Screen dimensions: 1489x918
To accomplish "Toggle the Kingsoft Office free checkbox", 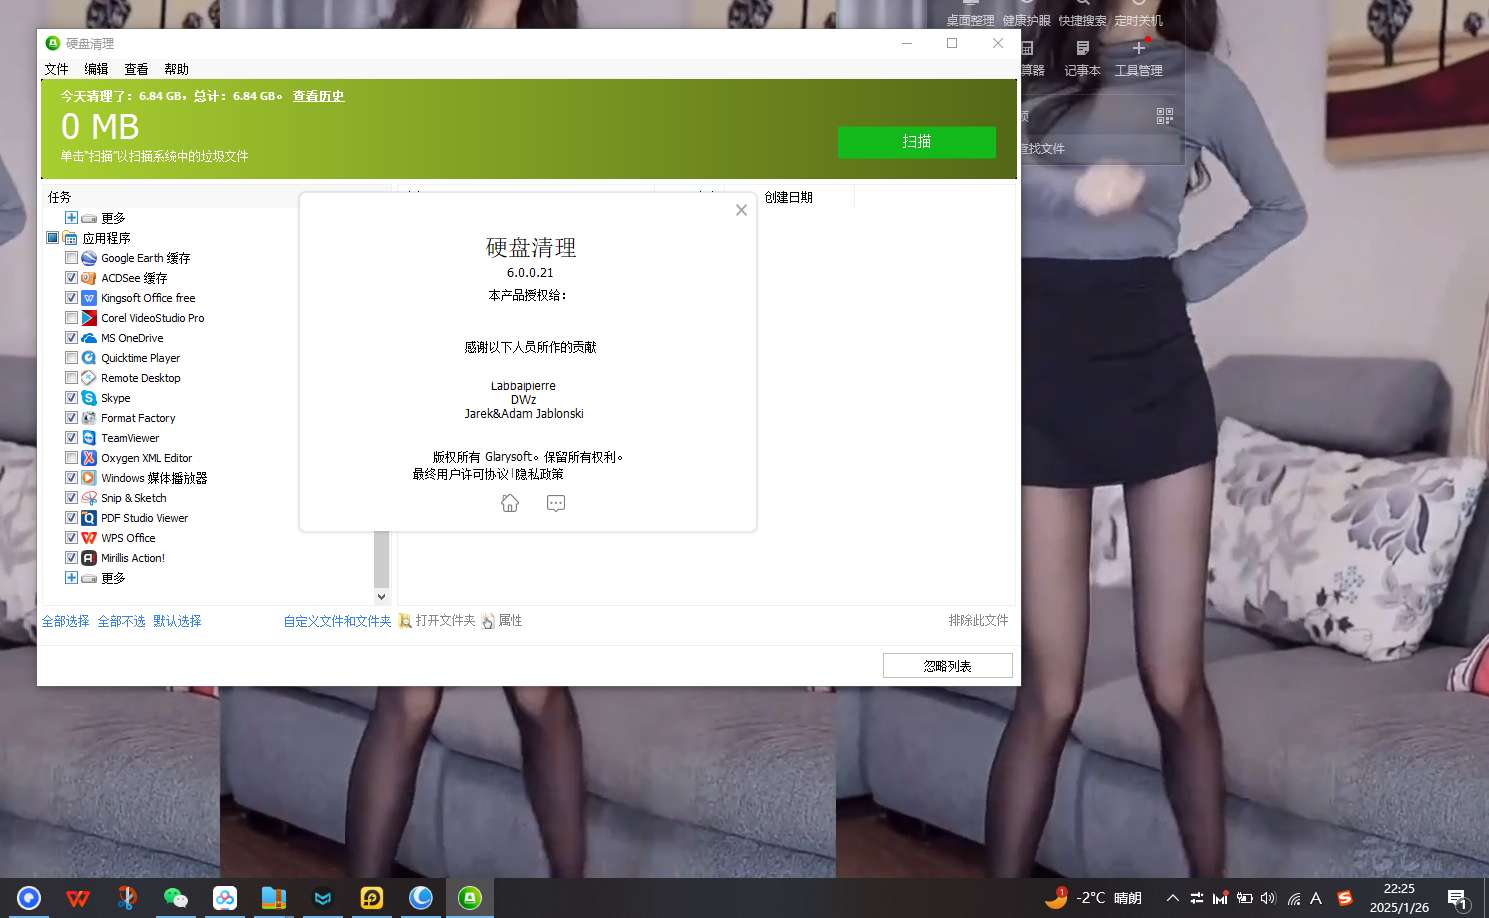I will [71, 298].
